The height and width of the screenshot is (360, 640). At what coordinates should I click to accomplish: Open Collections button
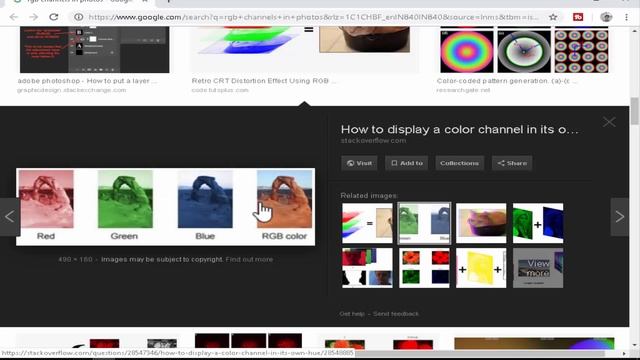(459, 163)
